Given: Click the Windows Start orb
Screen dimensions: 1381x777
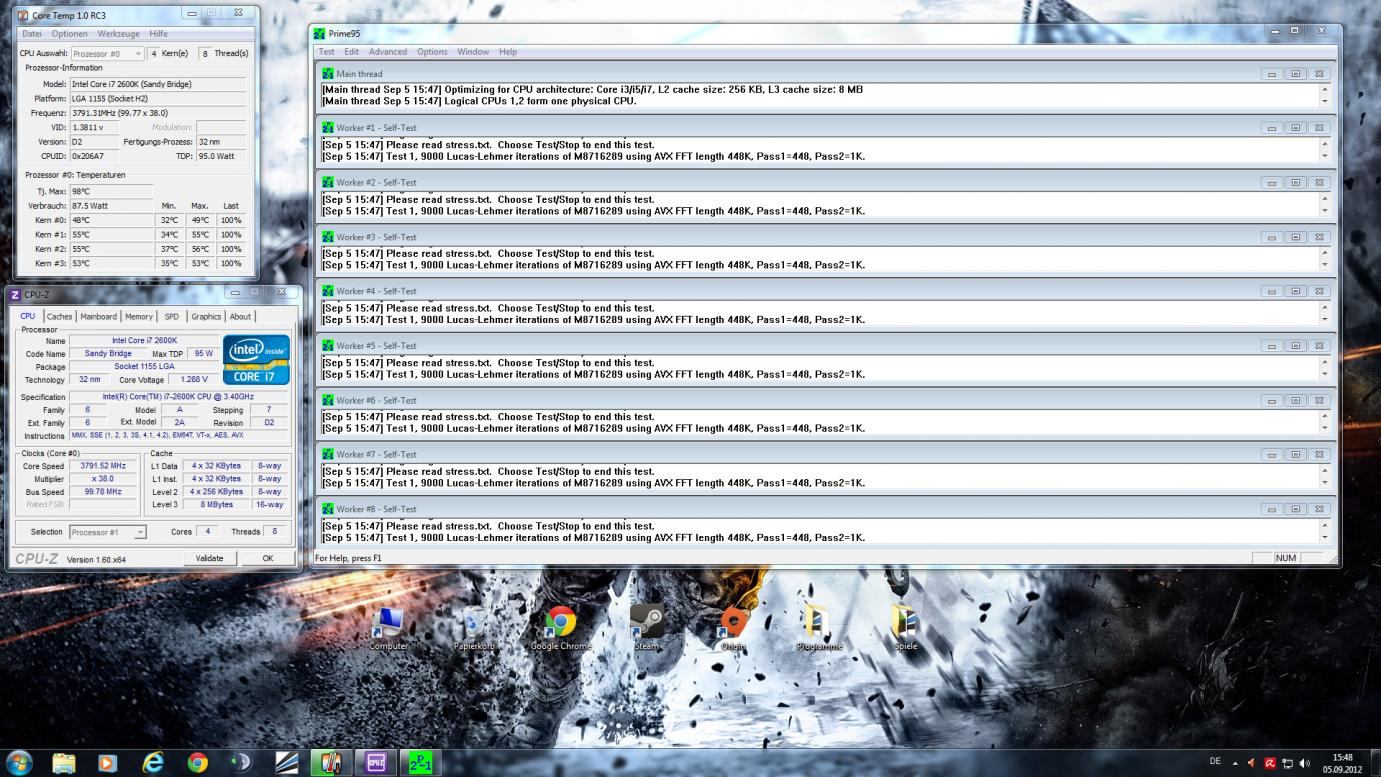Looking at the screenshot, I should click(19, 762).
